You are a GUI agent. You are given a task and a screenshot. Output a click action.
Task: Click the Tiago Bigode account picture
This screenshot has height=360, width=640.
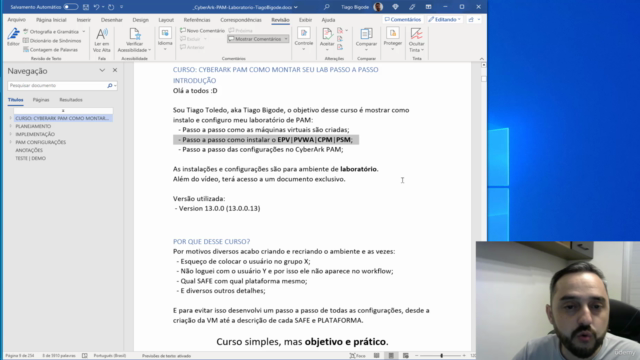point(378,7)
